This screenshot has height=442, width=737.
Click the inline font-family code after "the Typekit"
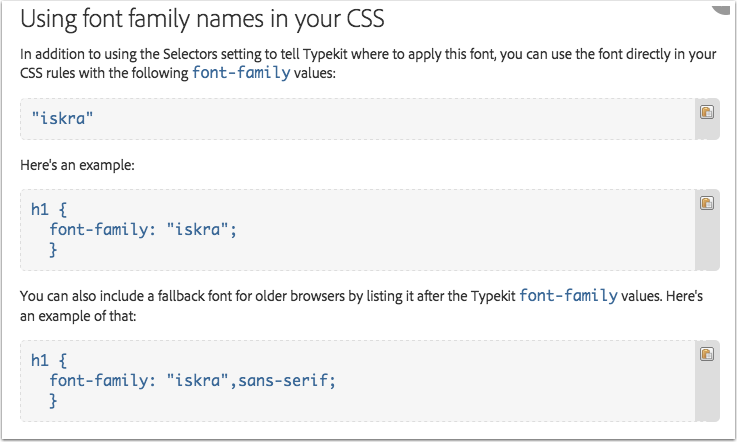point(568,296)
